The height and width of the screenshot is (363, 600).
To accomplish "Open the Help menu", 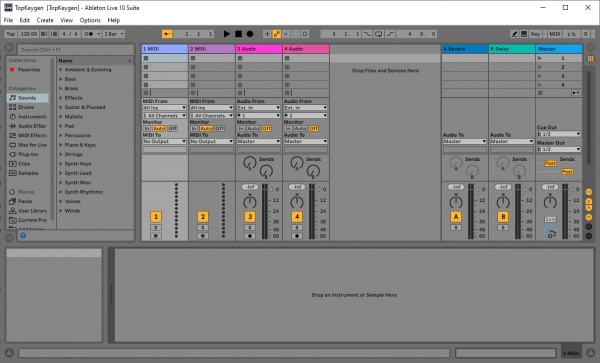I will pos(114,20).
